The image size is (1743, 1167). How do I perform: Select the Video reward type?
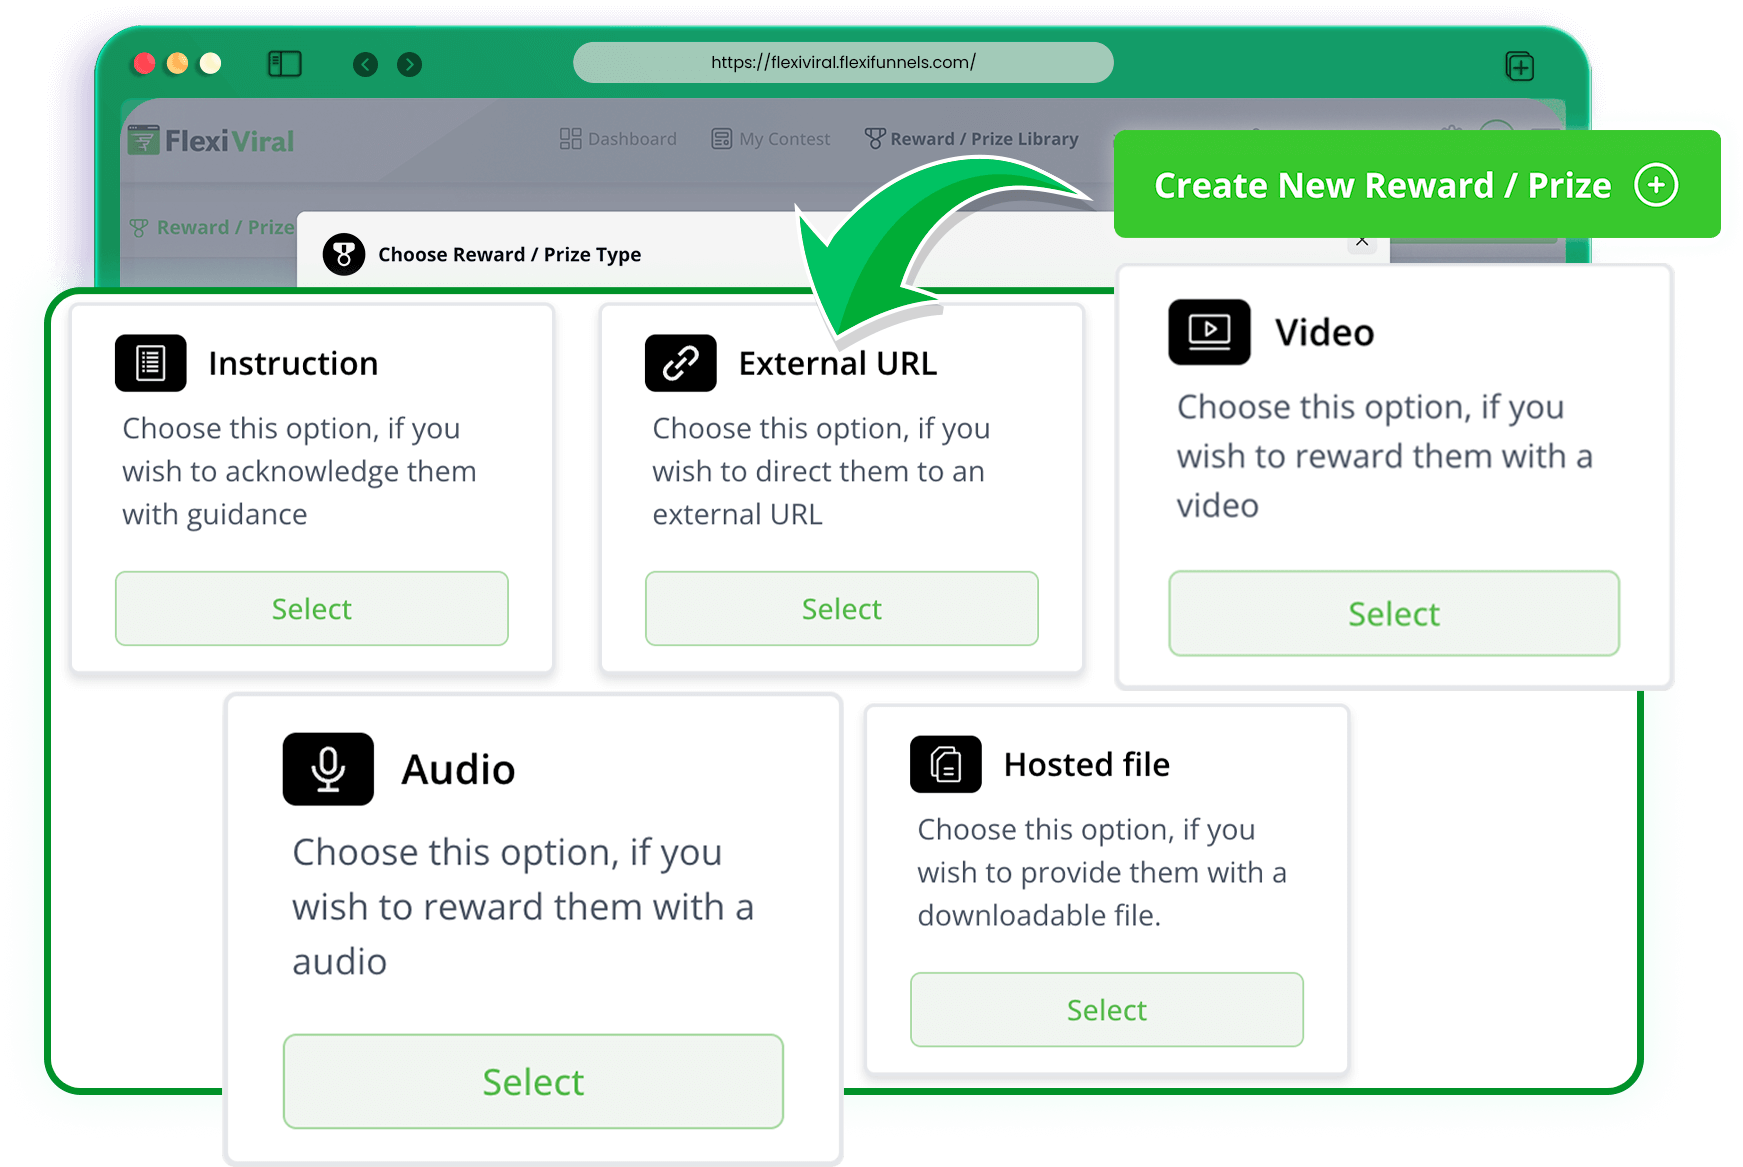click(x=1393, y=614)
